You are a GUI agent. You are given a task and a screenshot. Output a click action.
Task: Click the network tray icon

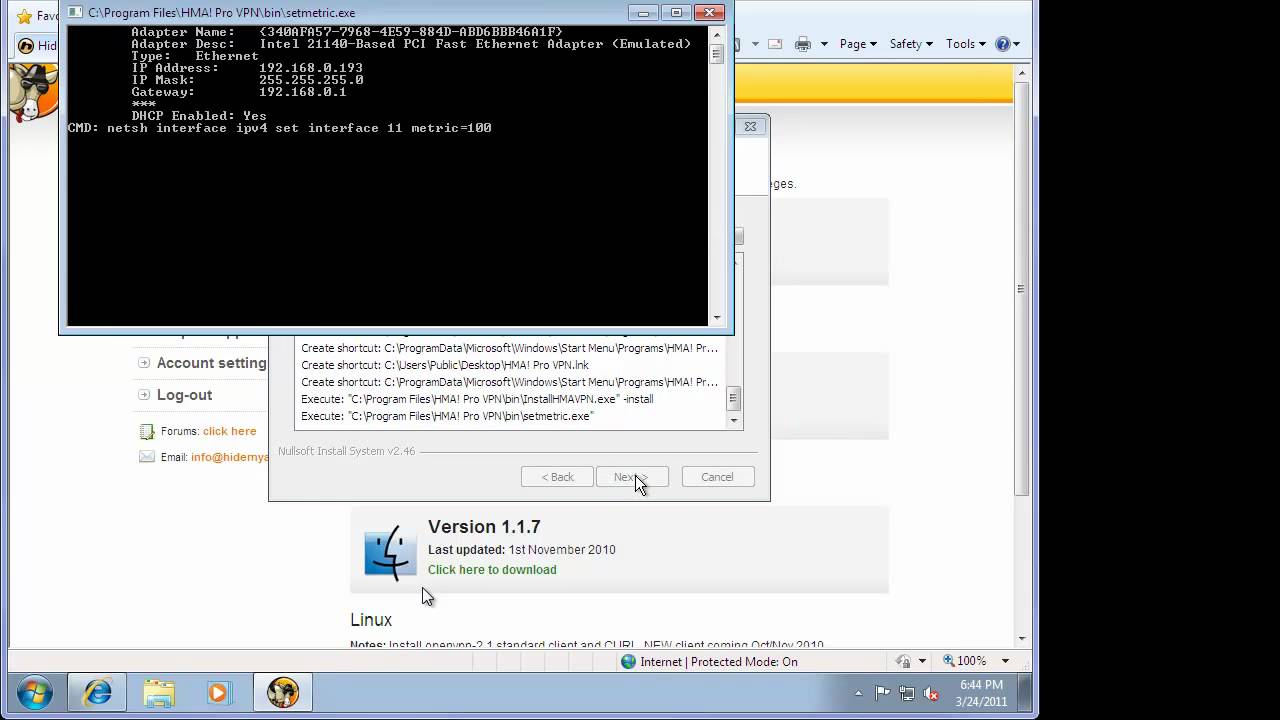pos(907,693)
